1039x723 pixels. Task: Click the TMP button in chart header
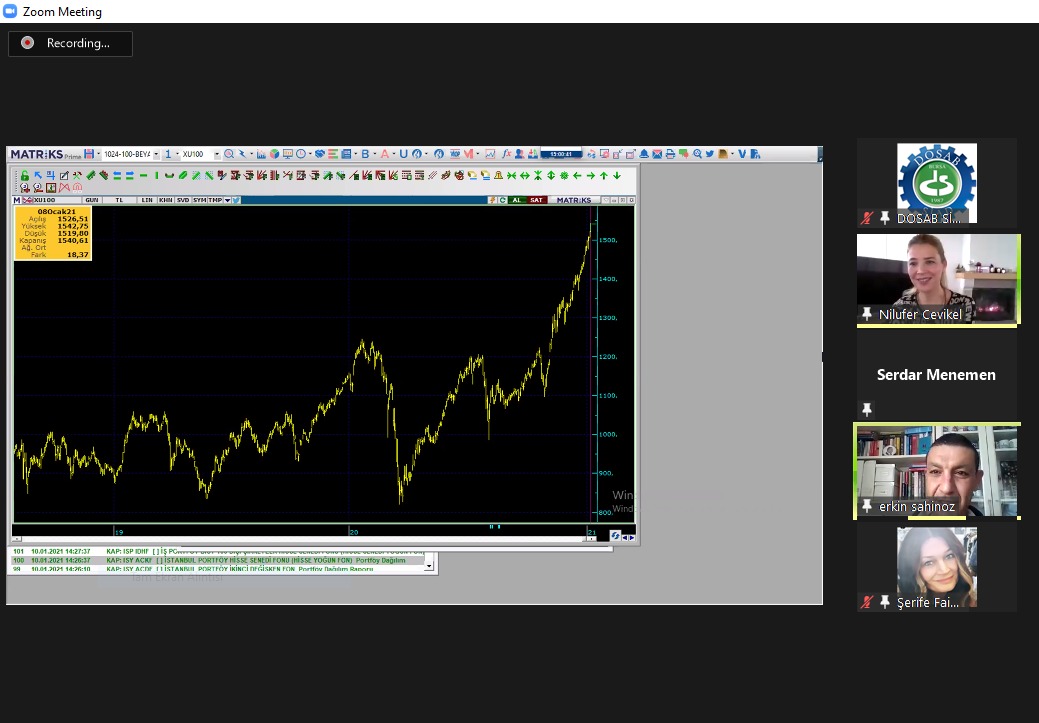click(215, 200)
